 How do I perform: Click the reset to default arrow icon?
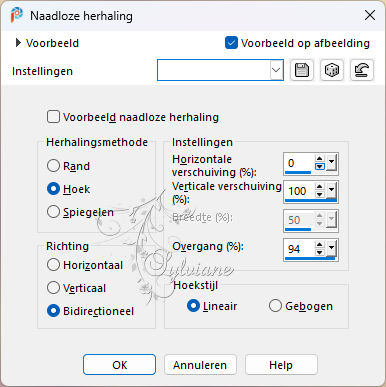click(362, 70)
